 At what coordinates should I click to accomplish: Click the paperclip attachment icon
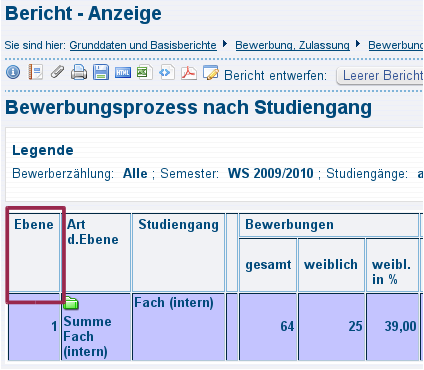click(57, 72)
